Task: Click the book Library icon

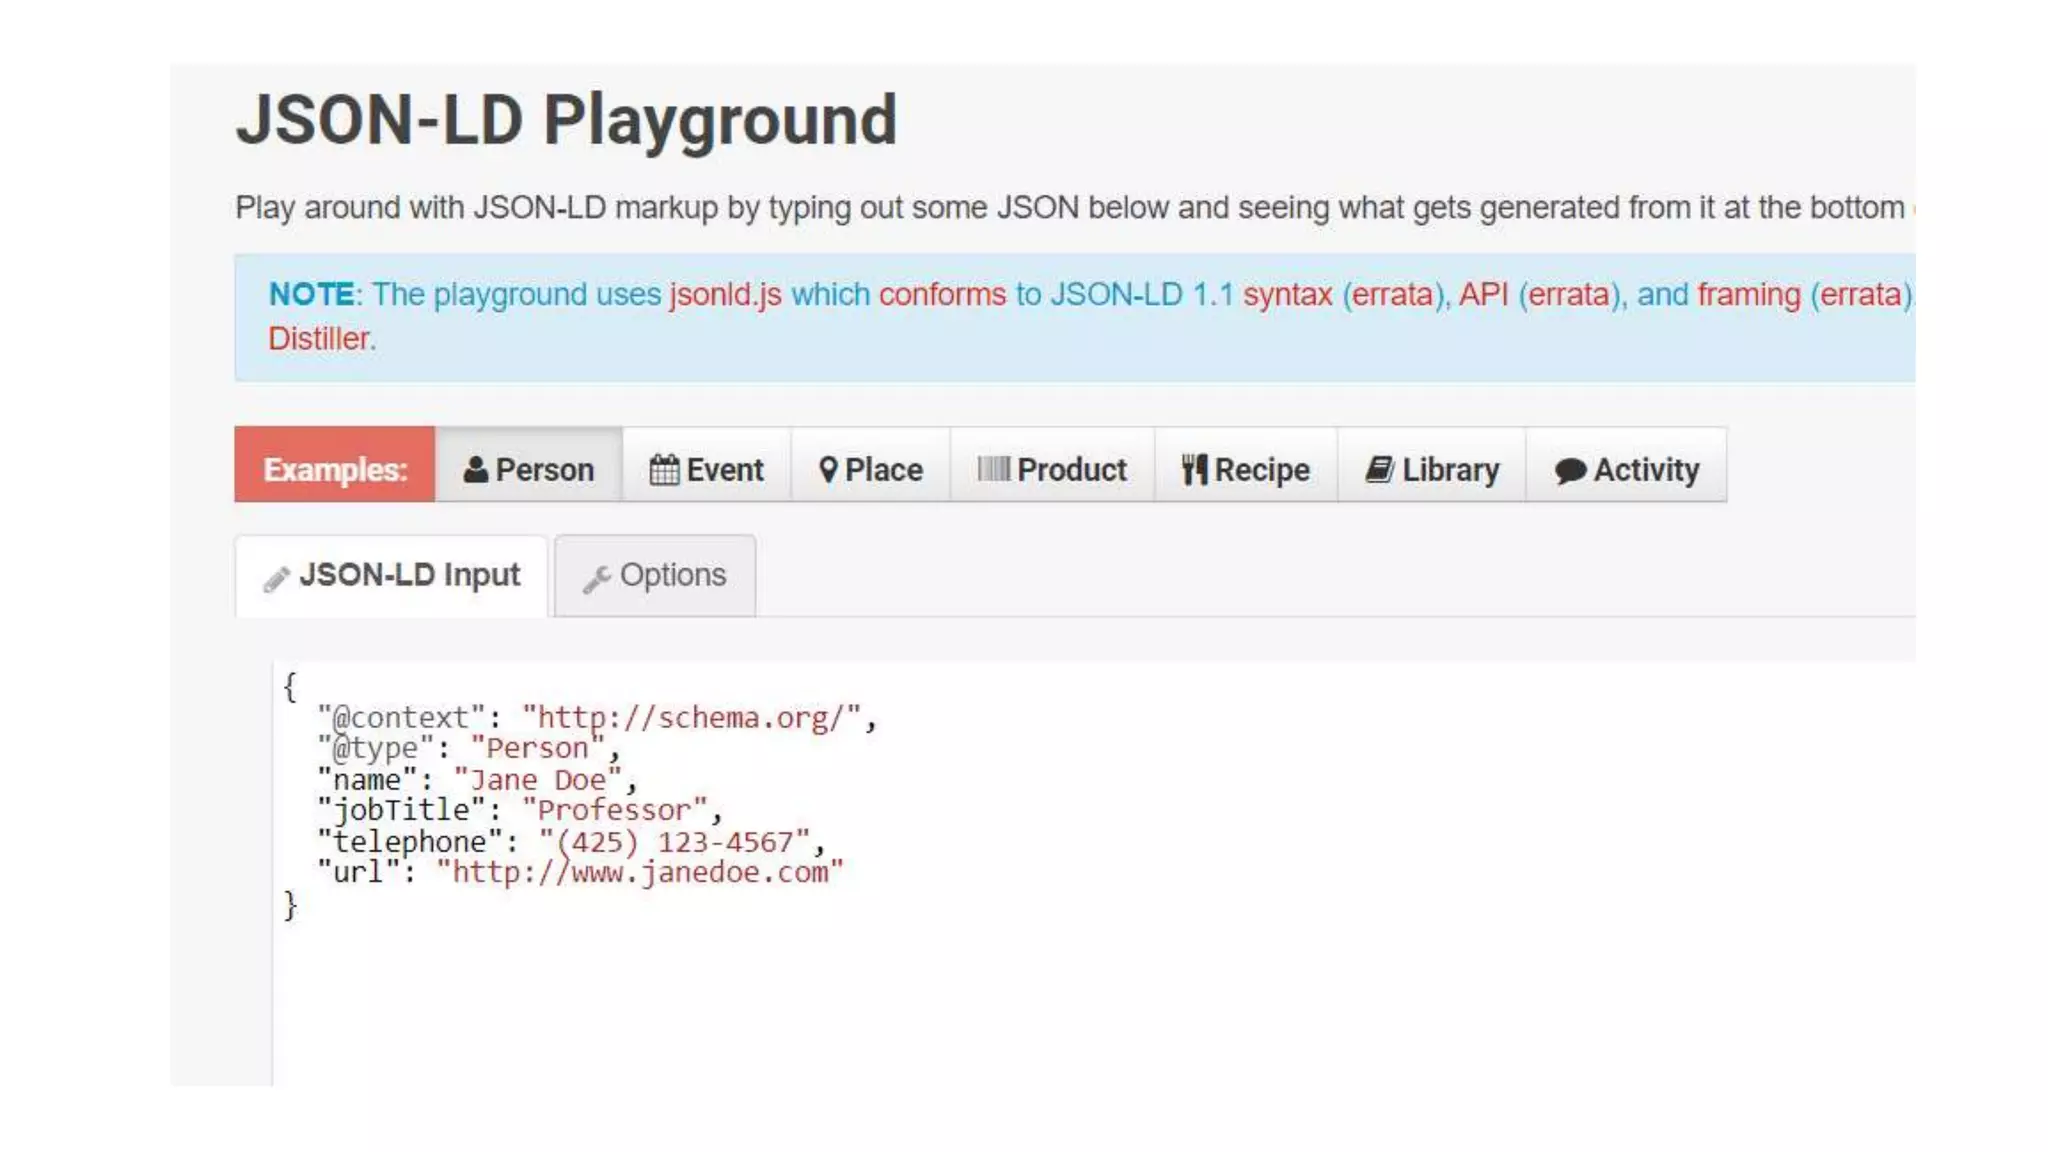Action: tap(1380, 469)
